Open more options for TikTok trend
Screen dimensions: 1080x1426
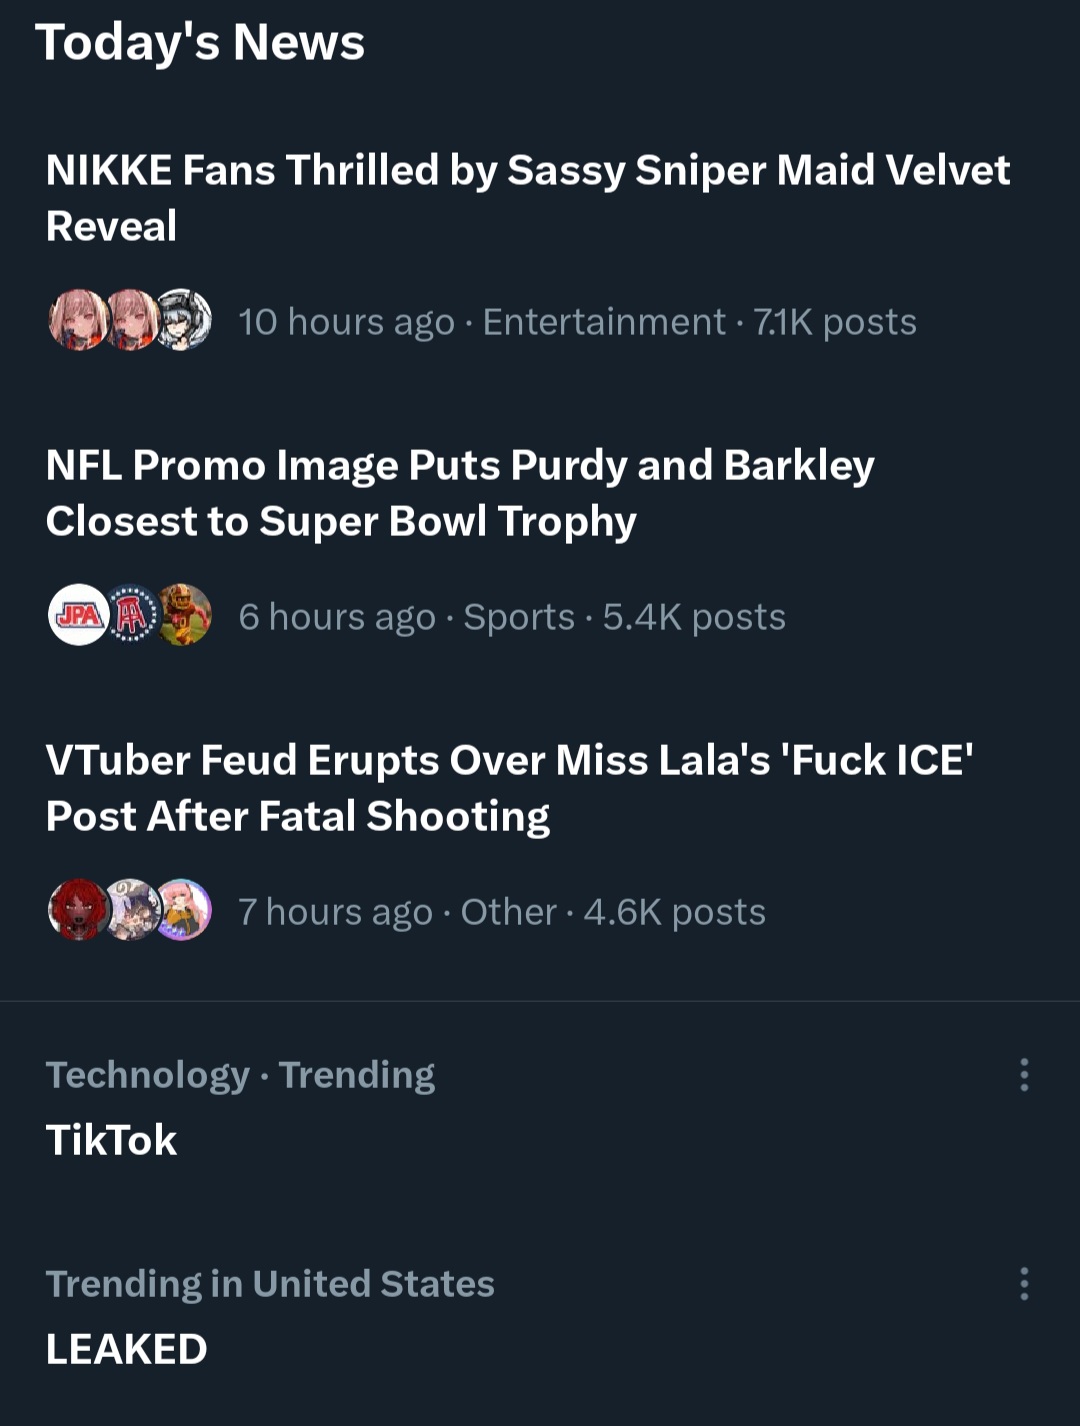click(1024, 1075)
